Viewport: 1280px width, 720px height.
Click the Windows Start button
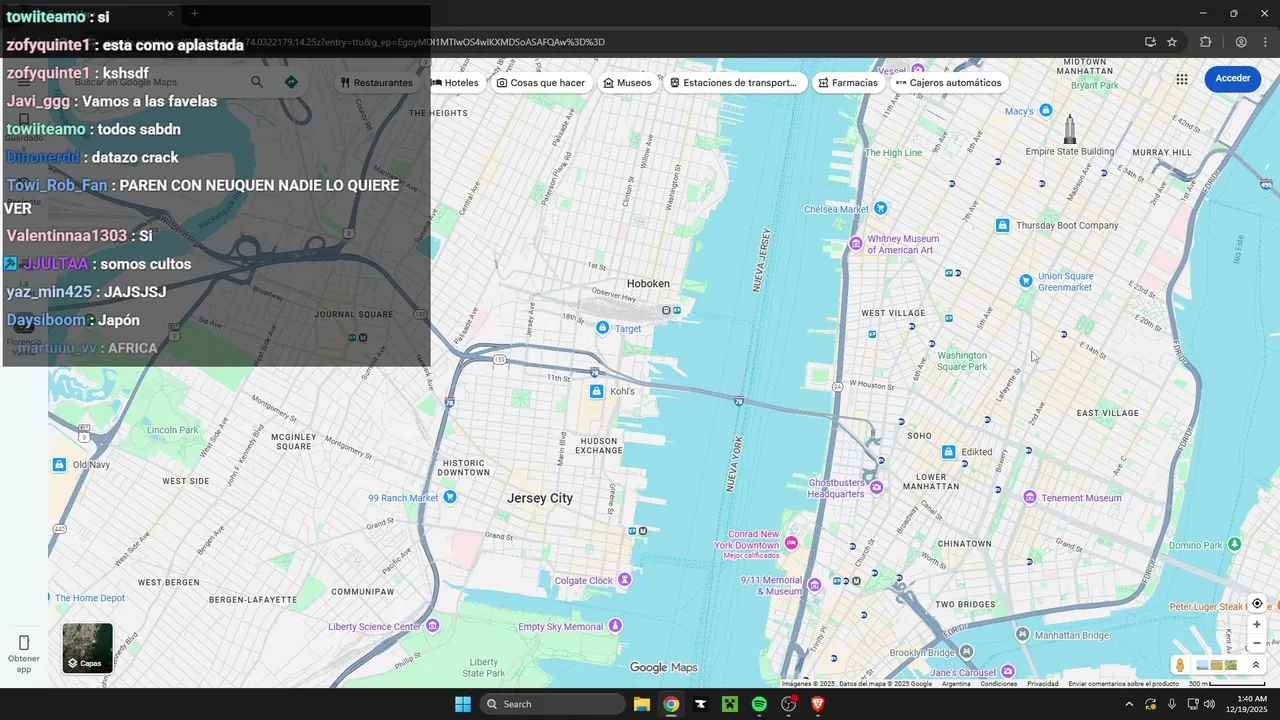(463, 704)
